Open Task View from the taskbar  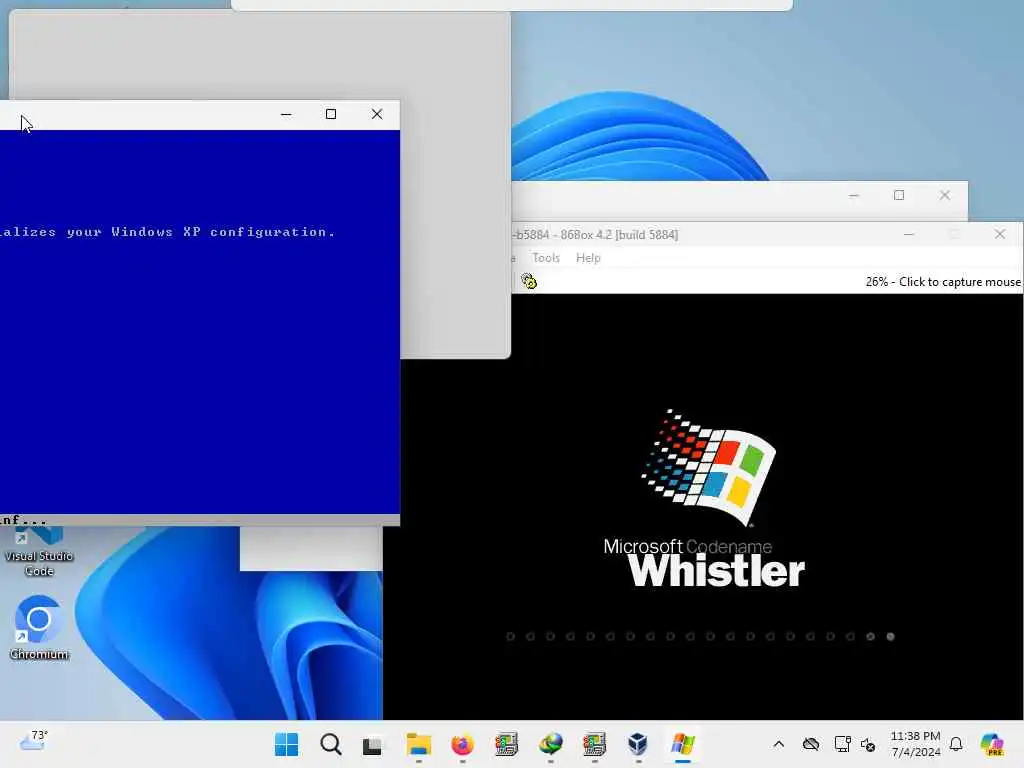click(x=373, y=744)
